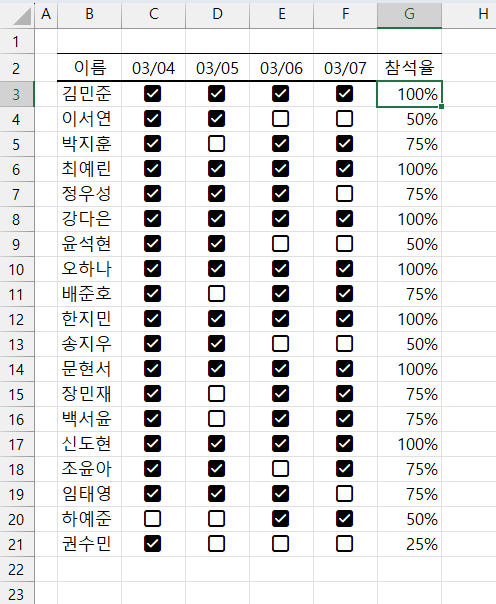This screenshot has width=496, height=604.
Task: Select row 12 header
Action: coord(17,319)
